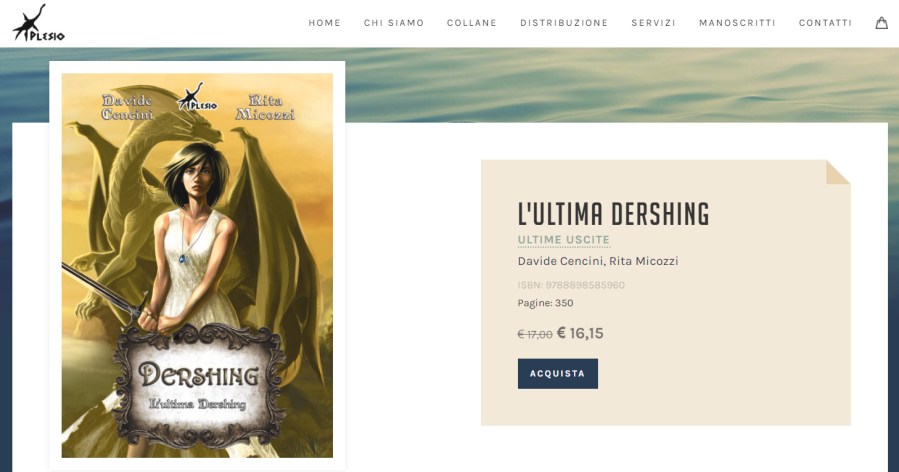
Task: Click the authors Davide Cencini, Rita Micozzi
Action: point(598,261)
